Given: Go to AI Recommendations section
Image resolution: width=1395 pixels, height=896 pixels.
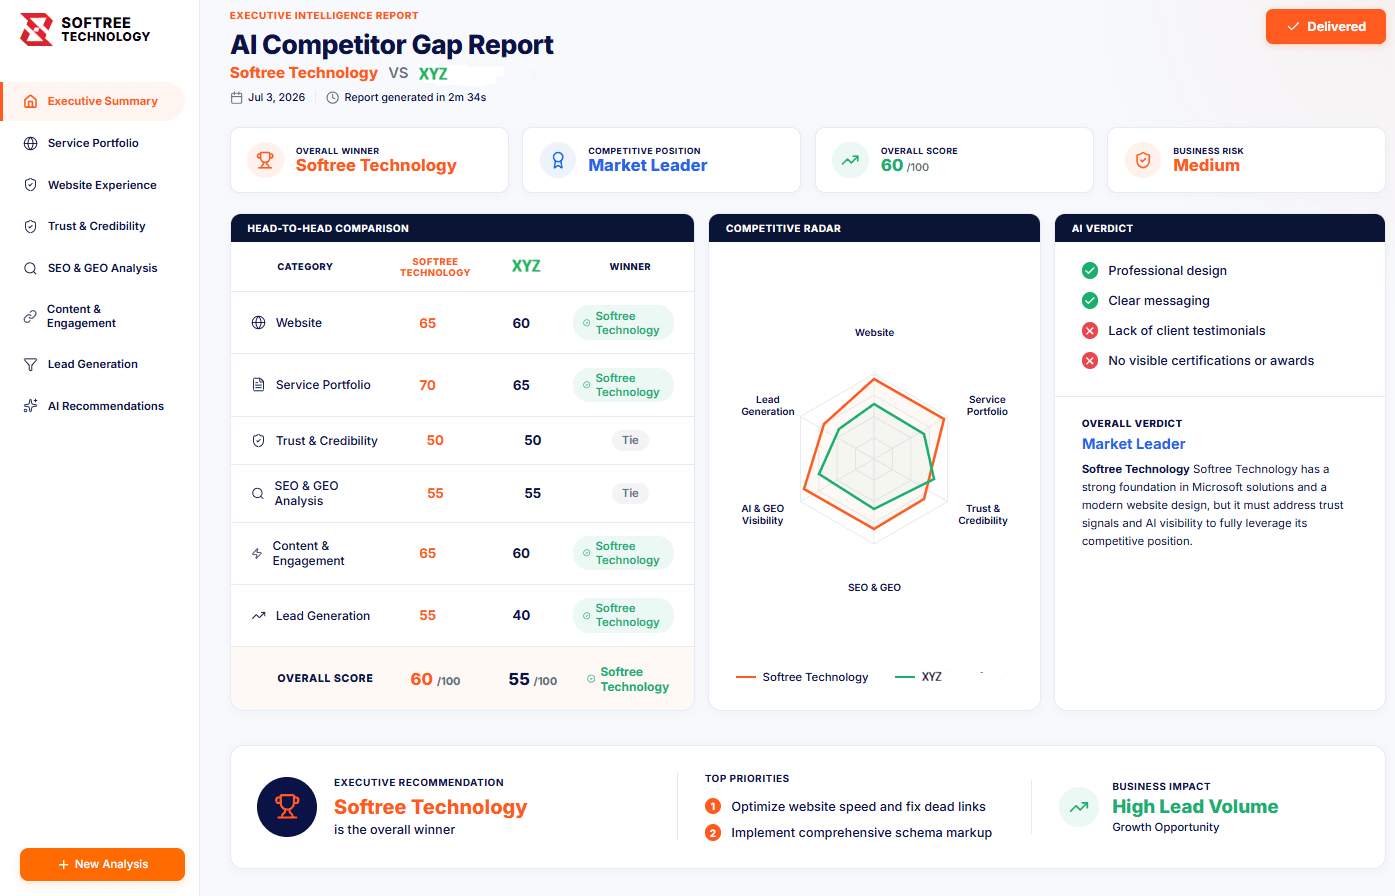Looking at the screenshot, I should (93, 406).
